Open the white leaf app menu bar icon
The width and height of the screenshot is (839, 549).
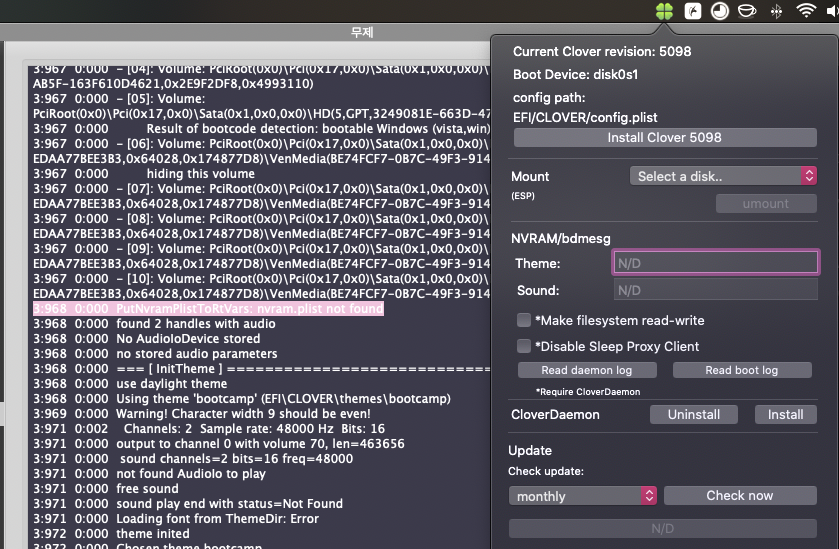(x=692, y=11)
